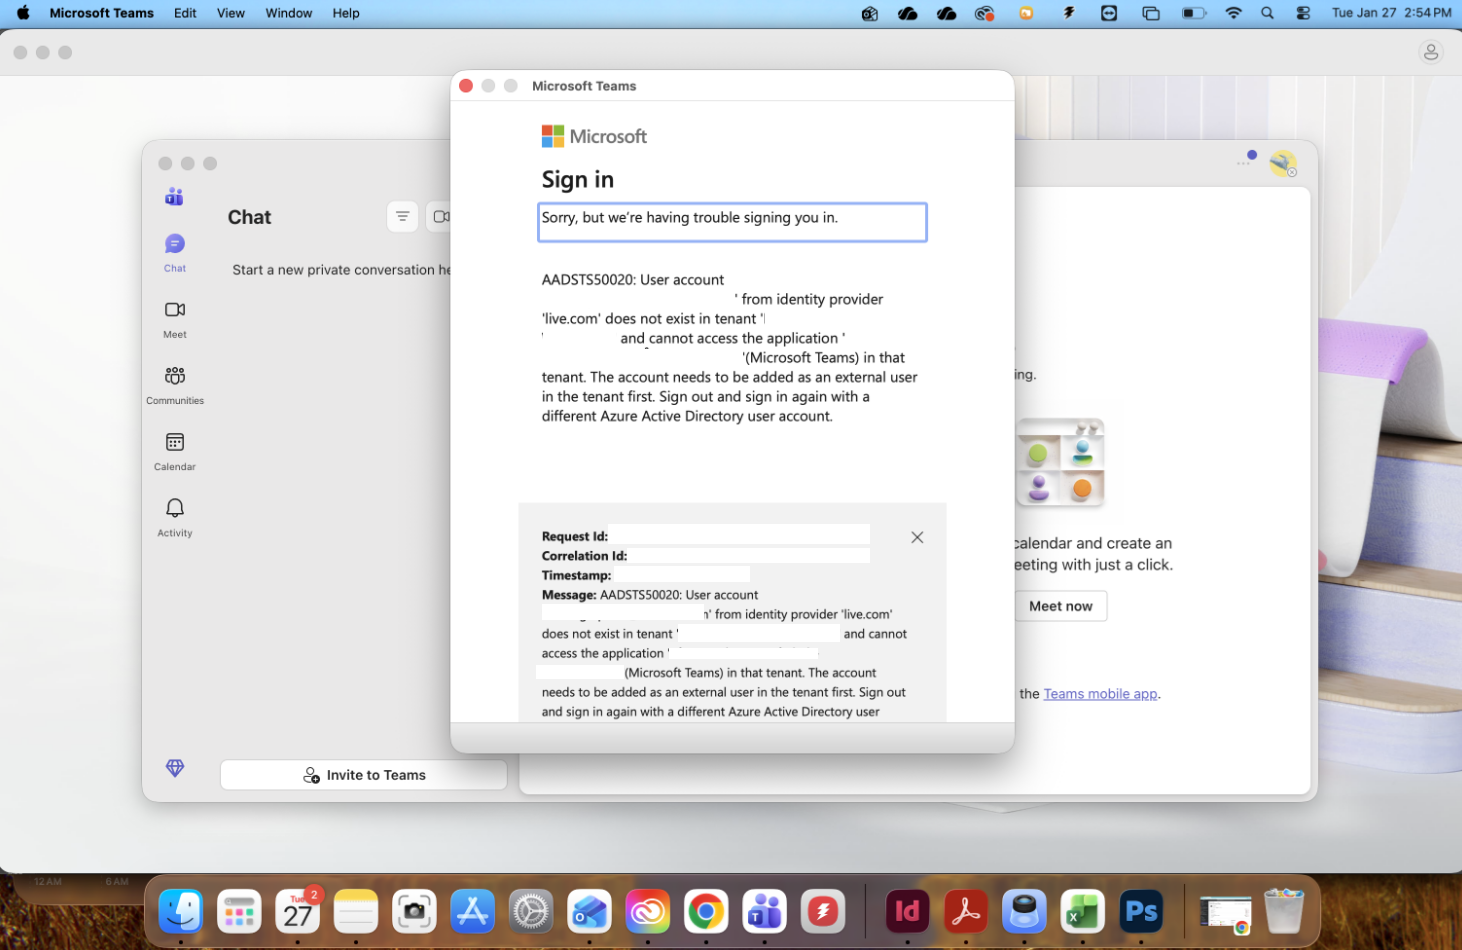
Task: Click the 'Sign in' heading
Action: [x=577, y=180]
